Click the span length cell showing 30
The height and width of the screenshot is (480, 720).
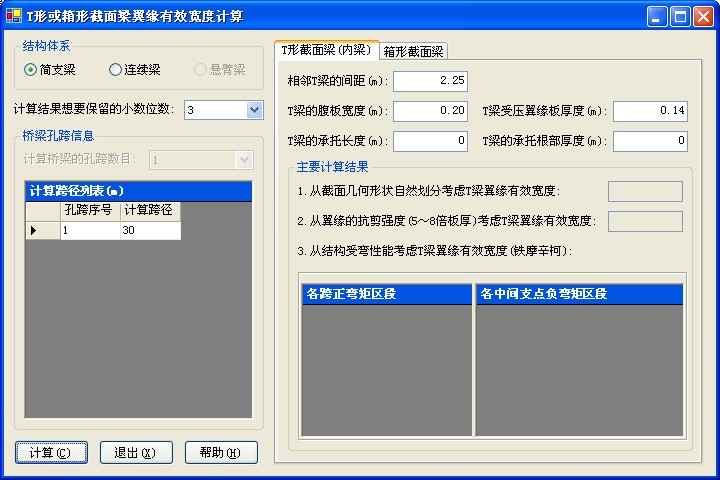(x=150, y=230)
